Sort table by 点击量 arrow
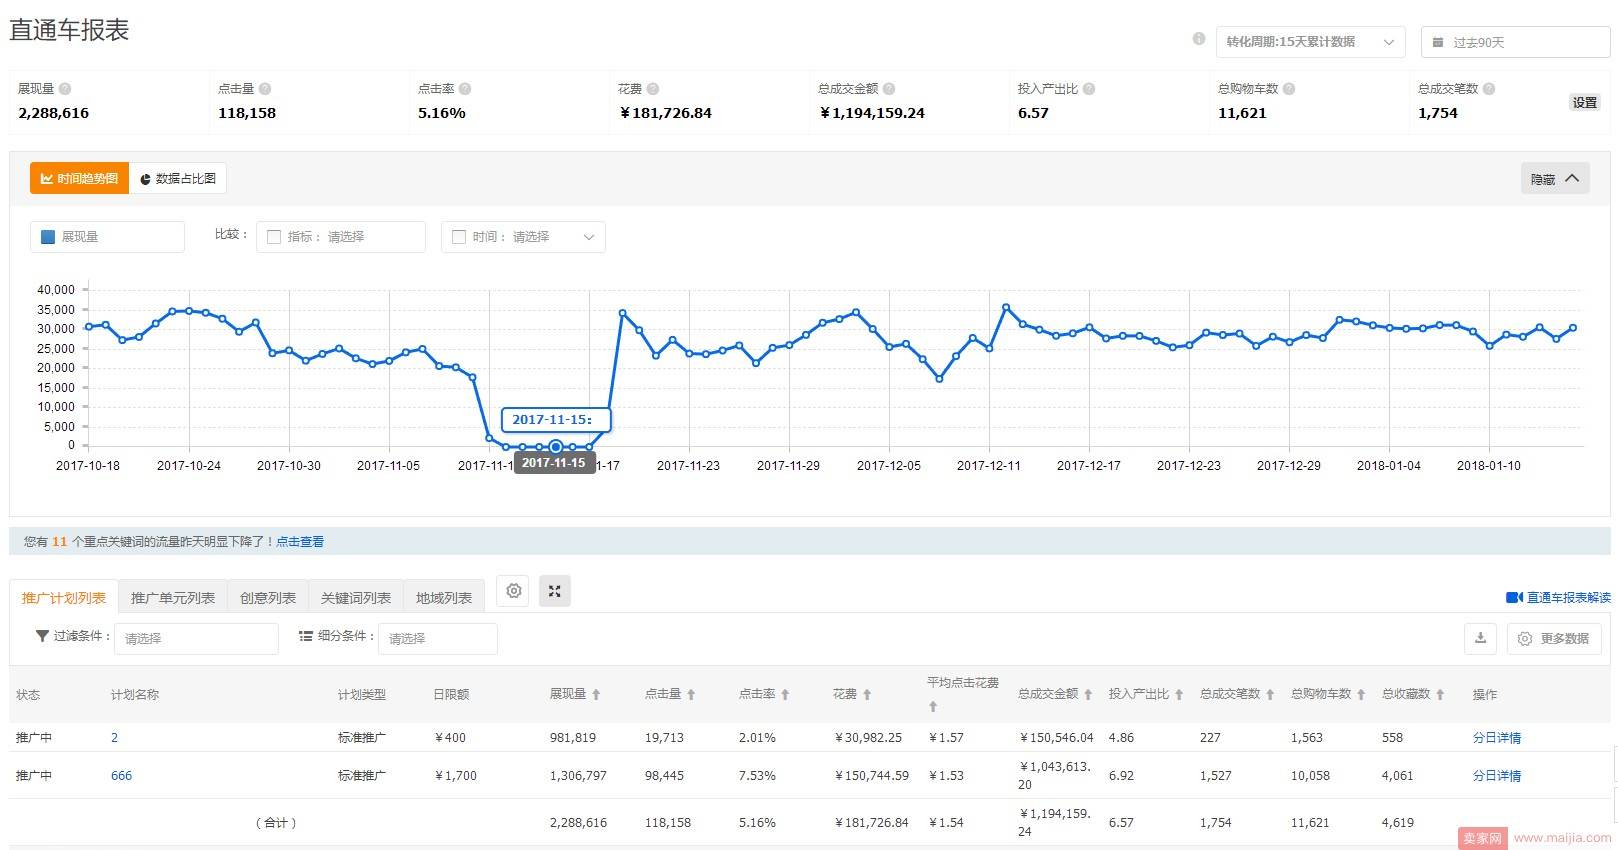 [691, 694]
